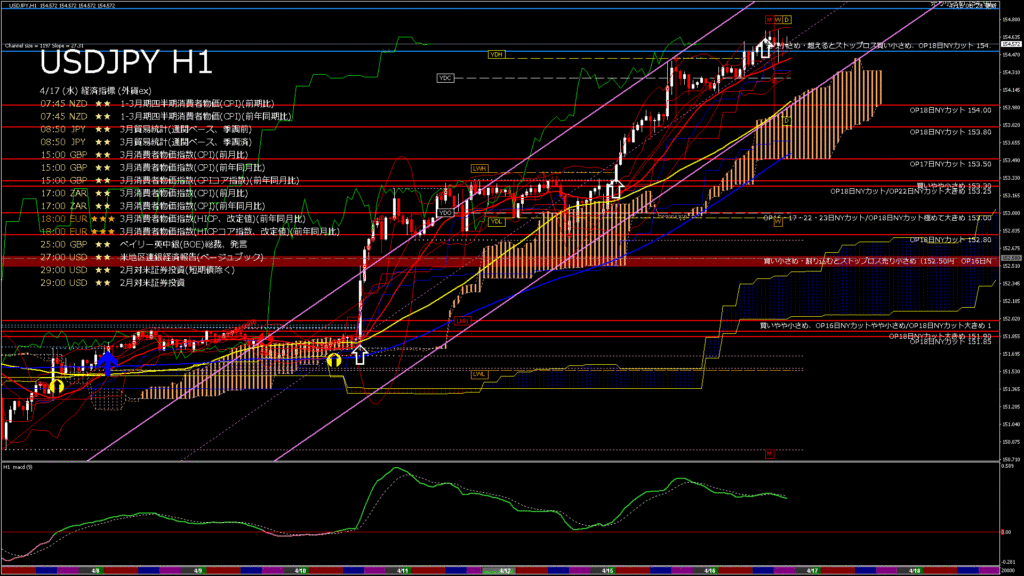Click the white up arrow near 4/11 breakout
Viewport: 1024px width, 576px height.
click(x=359, y=353)
